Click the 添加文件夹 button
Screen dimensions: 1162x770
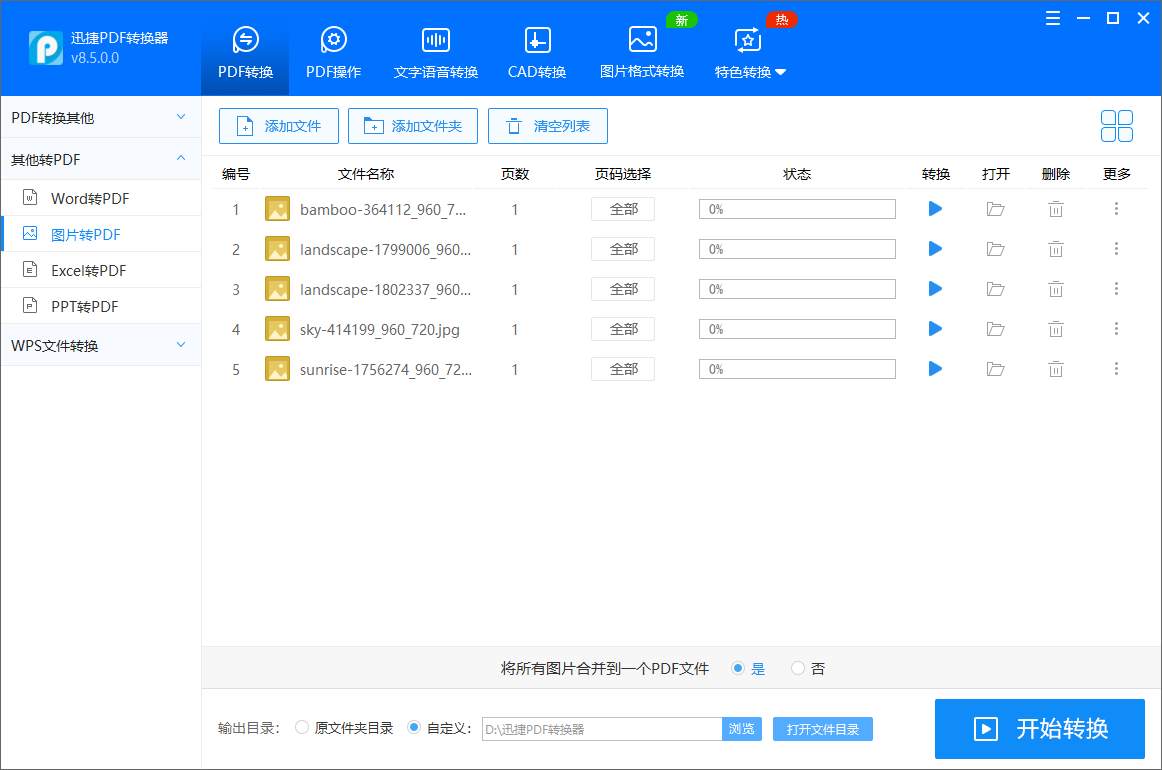point(413,126)
